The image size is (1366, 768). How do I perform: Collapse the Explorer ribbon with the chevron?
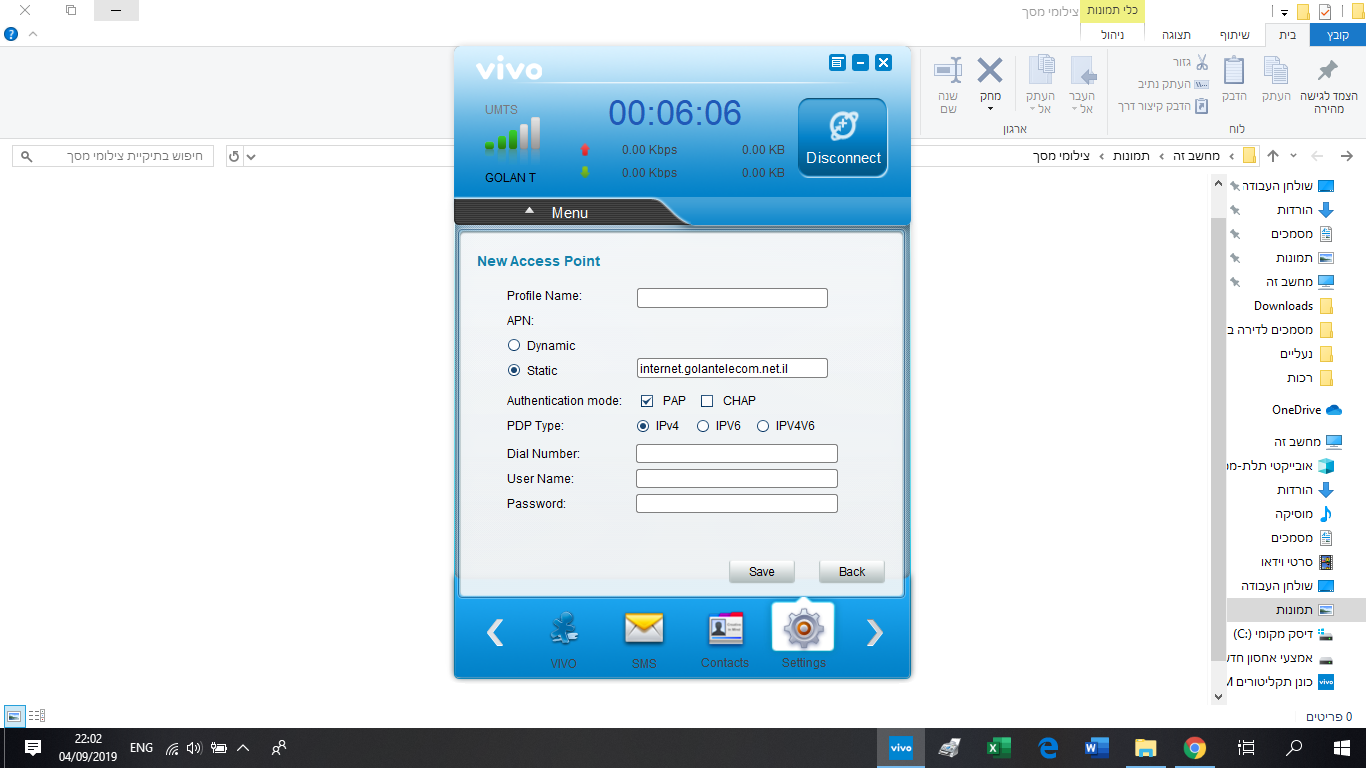(33, 35)
